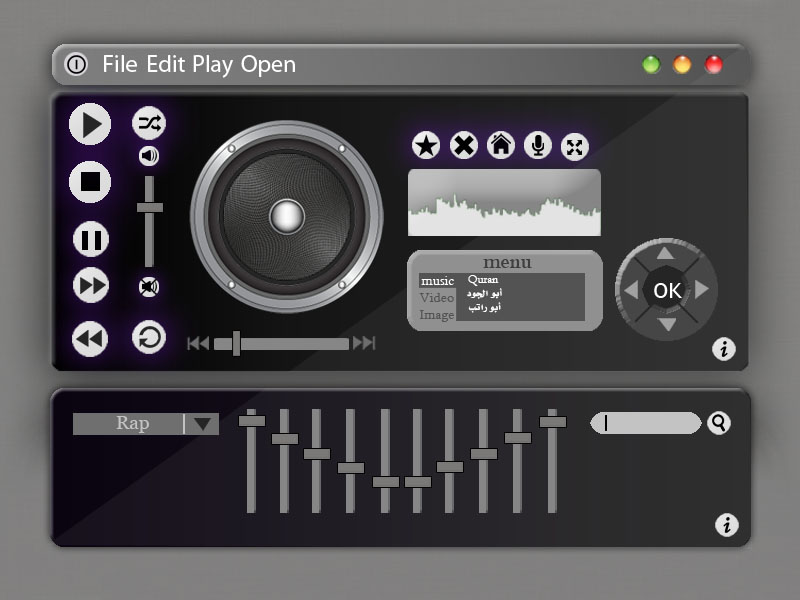Click the magnifier search icon

(x=719, y=423)
